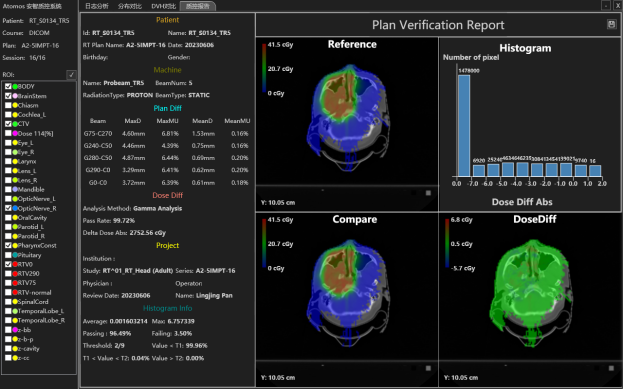Uncheck the BrainStem ROI checkbox

pyautogui.click(x=8, y=96)
